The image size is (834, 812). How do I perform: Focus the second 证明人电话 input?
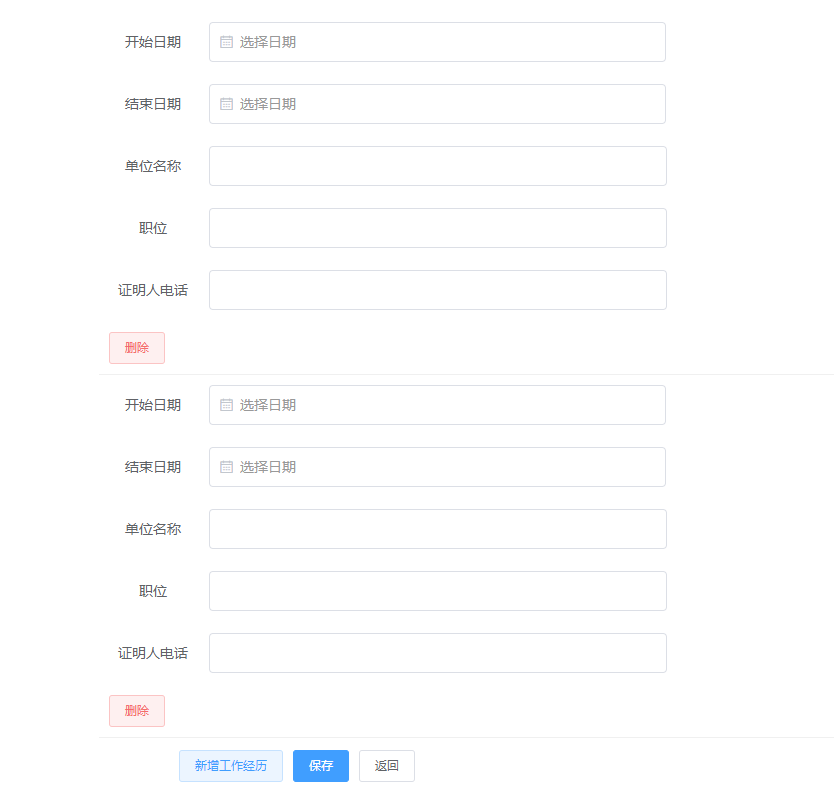click(x=438, y=653)
